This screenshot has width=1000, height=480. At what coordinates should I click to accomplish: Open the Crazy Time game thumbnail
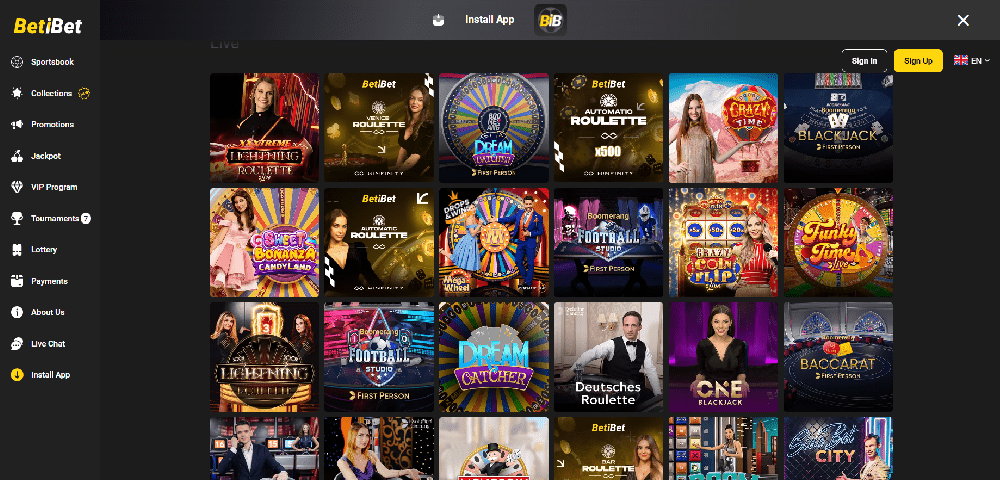[723, 127]
